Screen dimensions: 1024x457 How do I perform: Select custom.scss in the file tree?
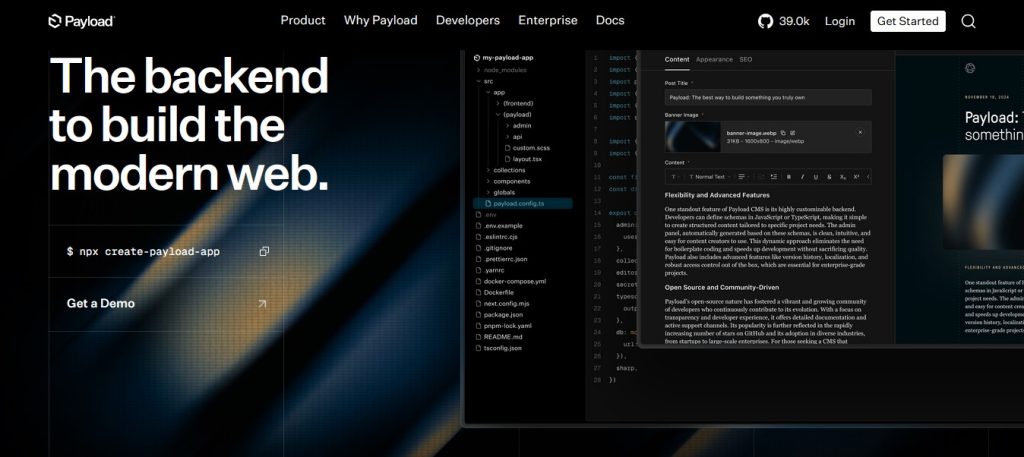pyautogui.click(x=526, y=148)
